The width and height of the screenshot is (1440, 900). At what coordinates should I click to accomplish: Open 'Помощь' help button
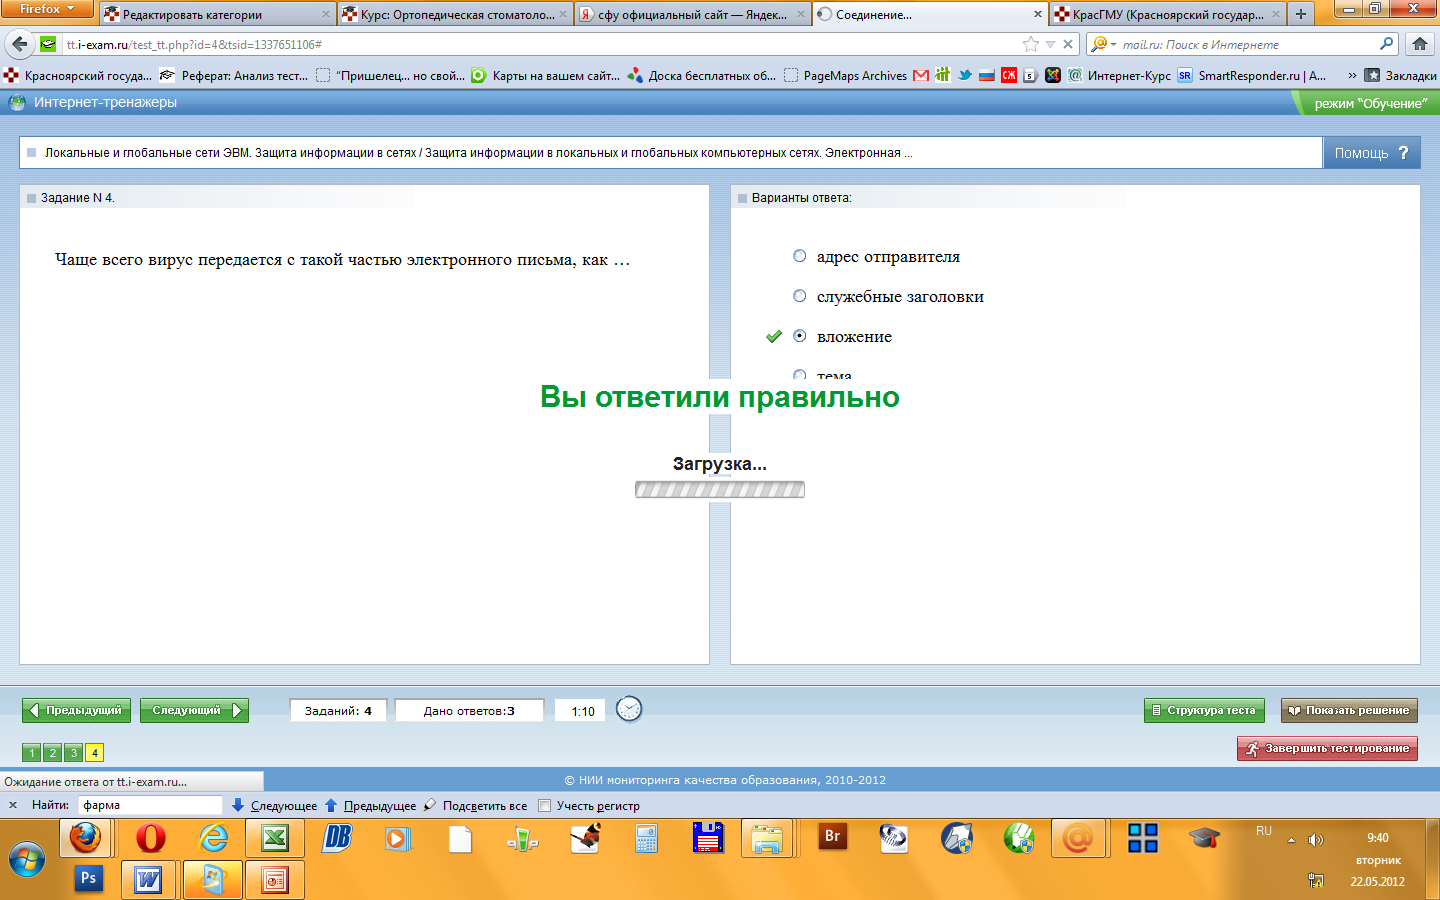click(x=1371, y=153)
